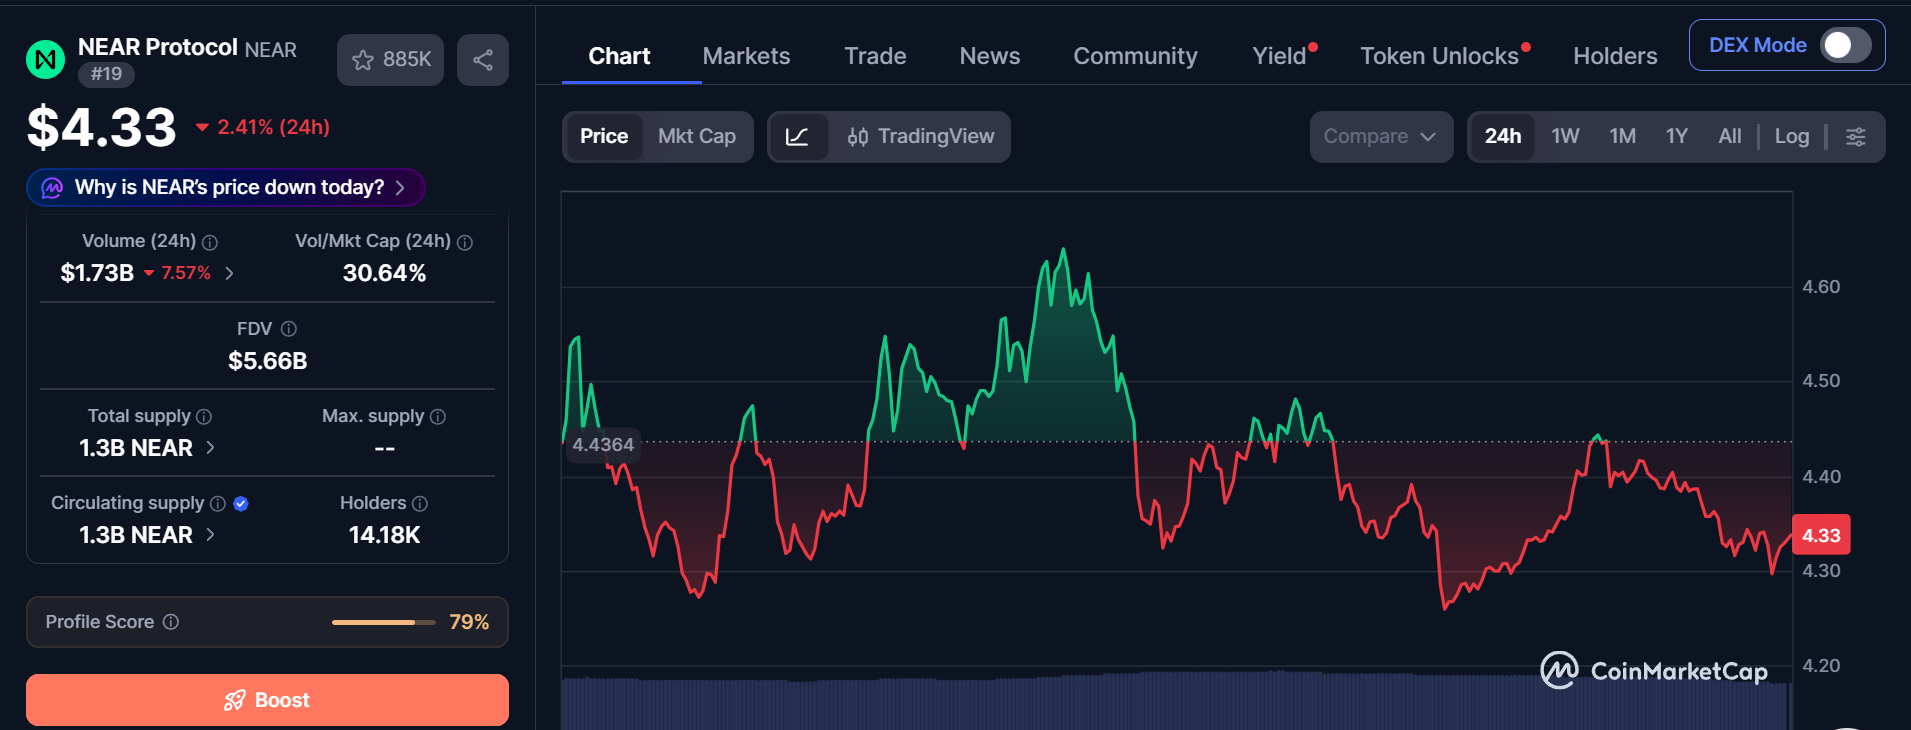Select Mkt Cap chart mode
This screenshot has height=730, width=1911.
point(697,137)
